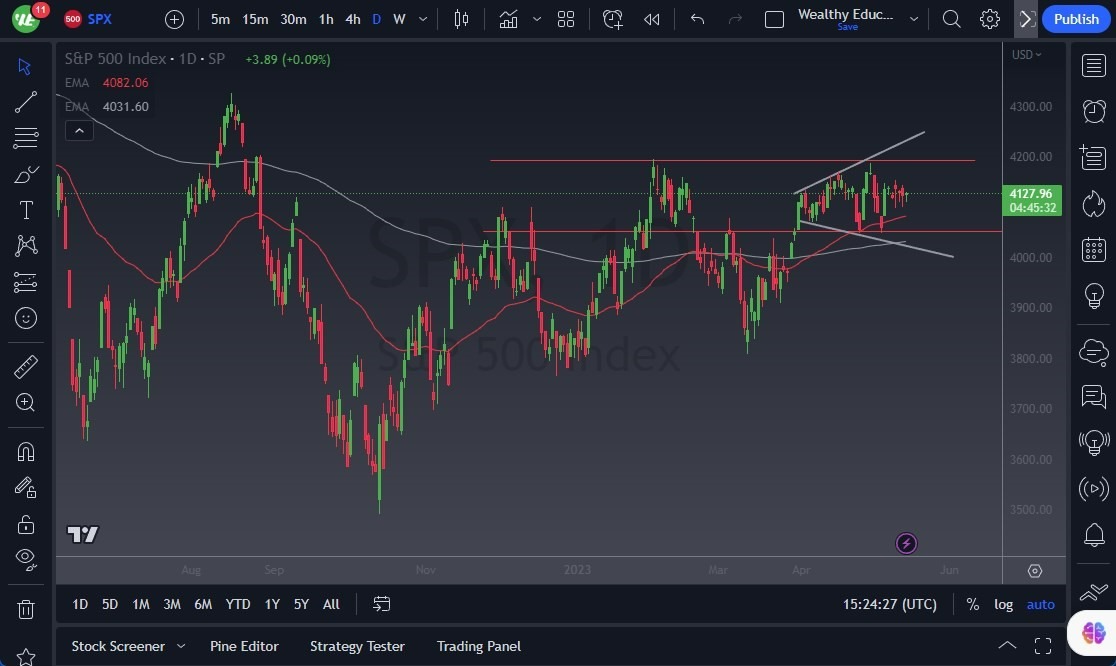Click the purple lightning icon on the chart
This screenshot has height=666, width=1116.
(905, 543)
